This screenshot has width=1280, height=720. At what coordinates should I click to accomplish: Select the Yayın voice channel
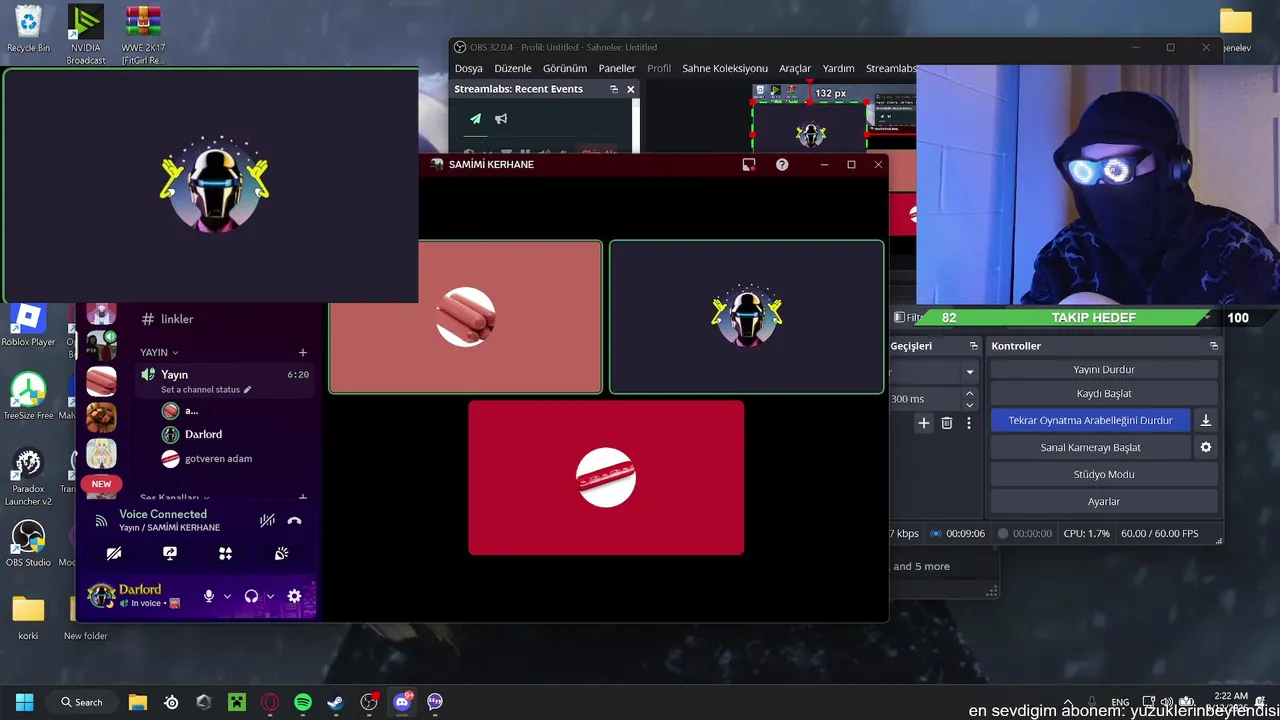click(x=226, y=380)
